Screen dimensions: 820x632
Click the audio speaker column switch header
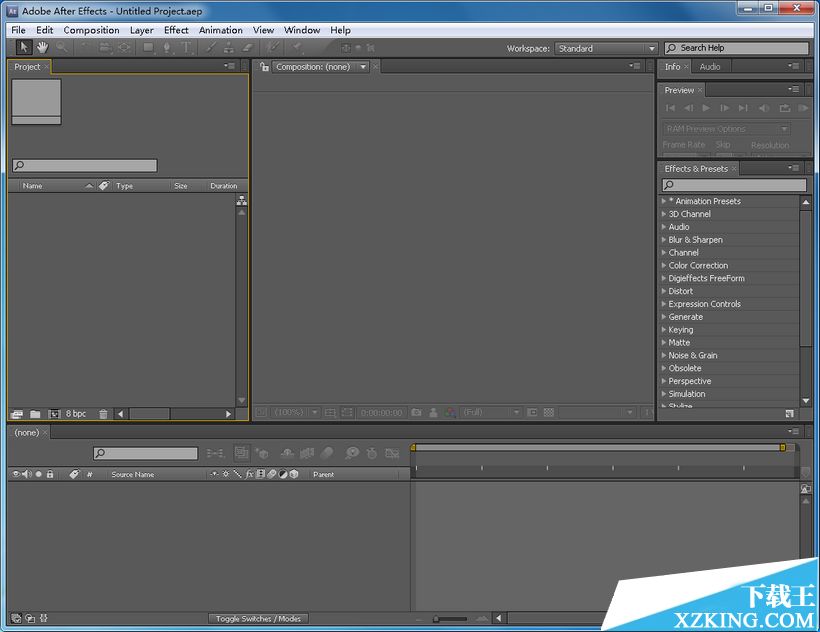tap(27, 474)
